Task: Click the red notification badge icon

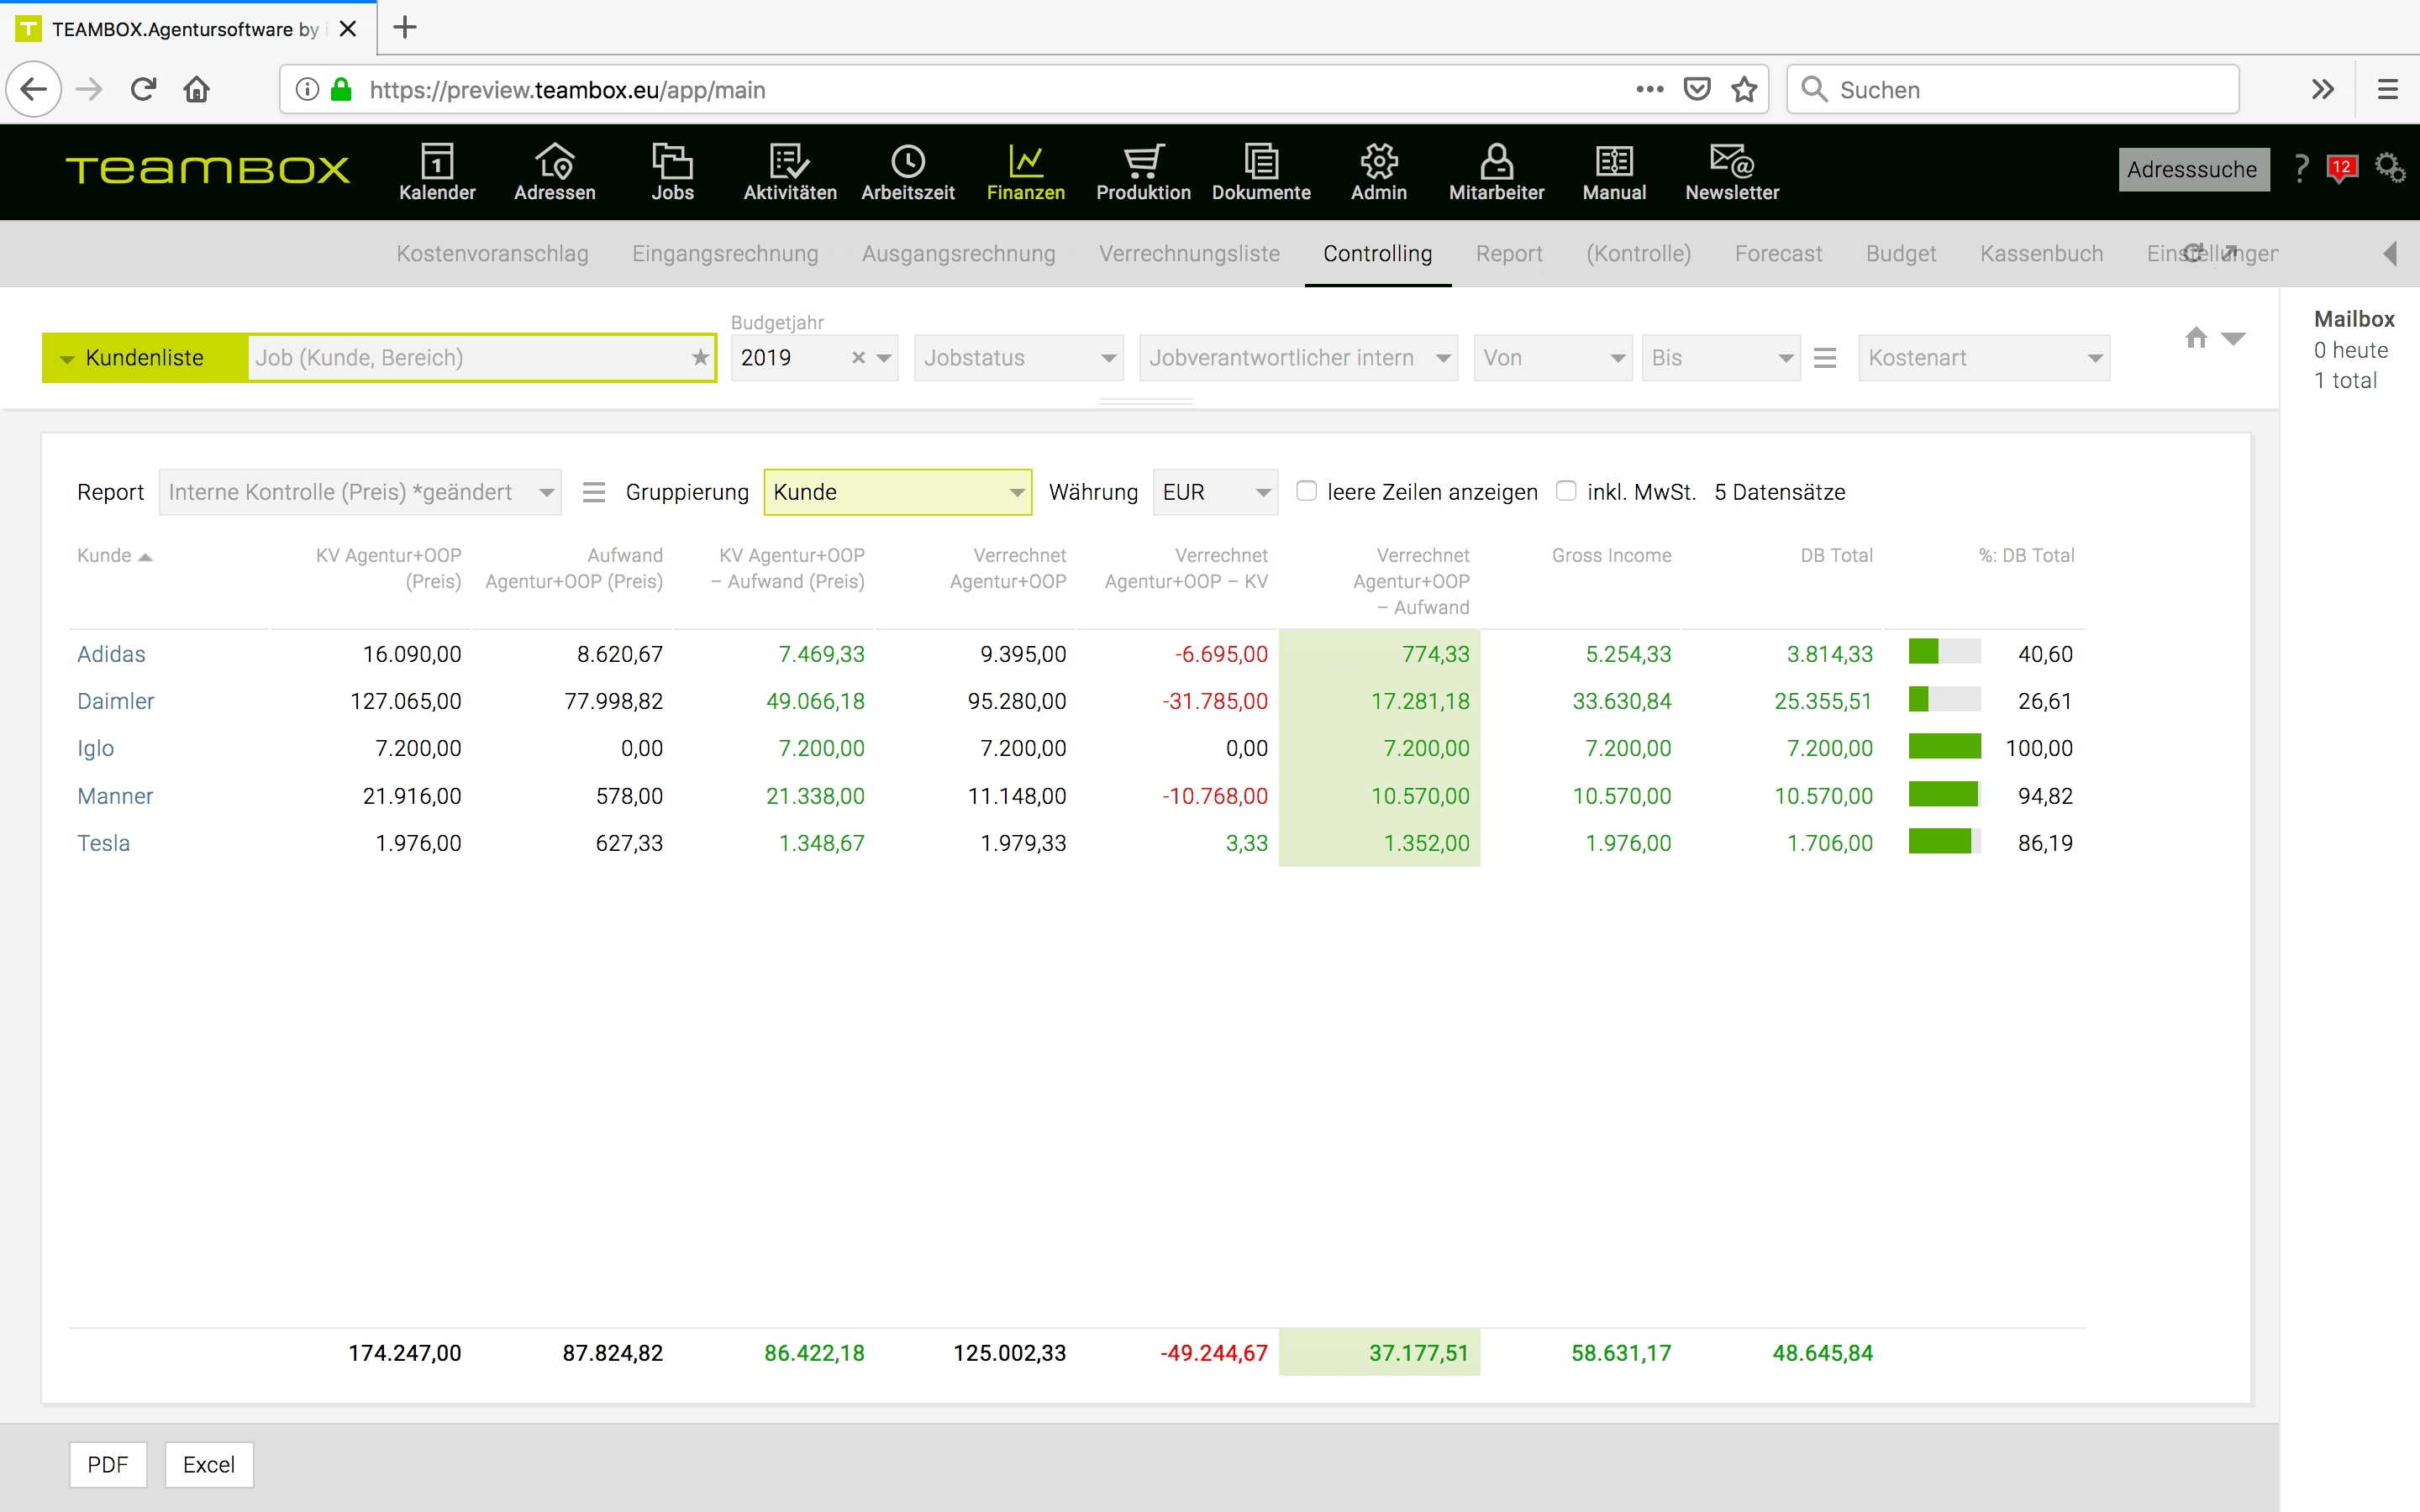Action: tap(2342, 168)
